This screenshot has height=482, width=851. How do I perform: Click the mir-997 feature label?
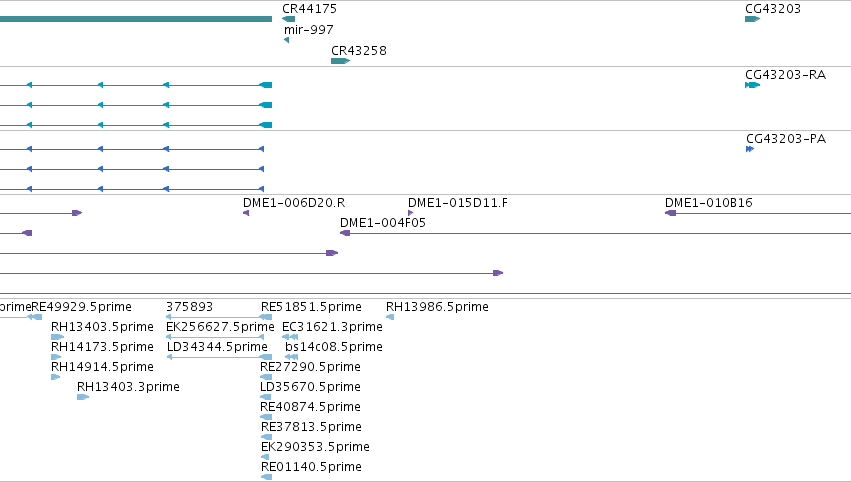[x=308, y=29]
